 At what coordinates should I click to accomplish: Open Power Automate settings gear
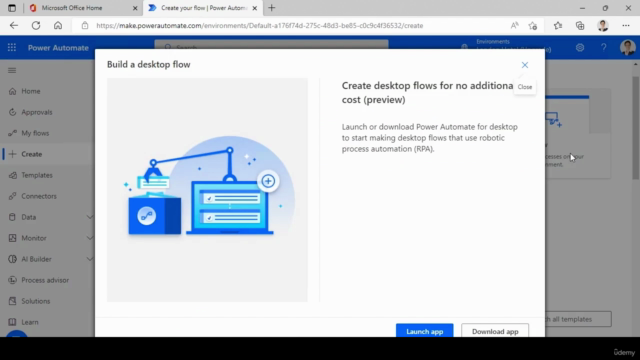coord(580,48)
